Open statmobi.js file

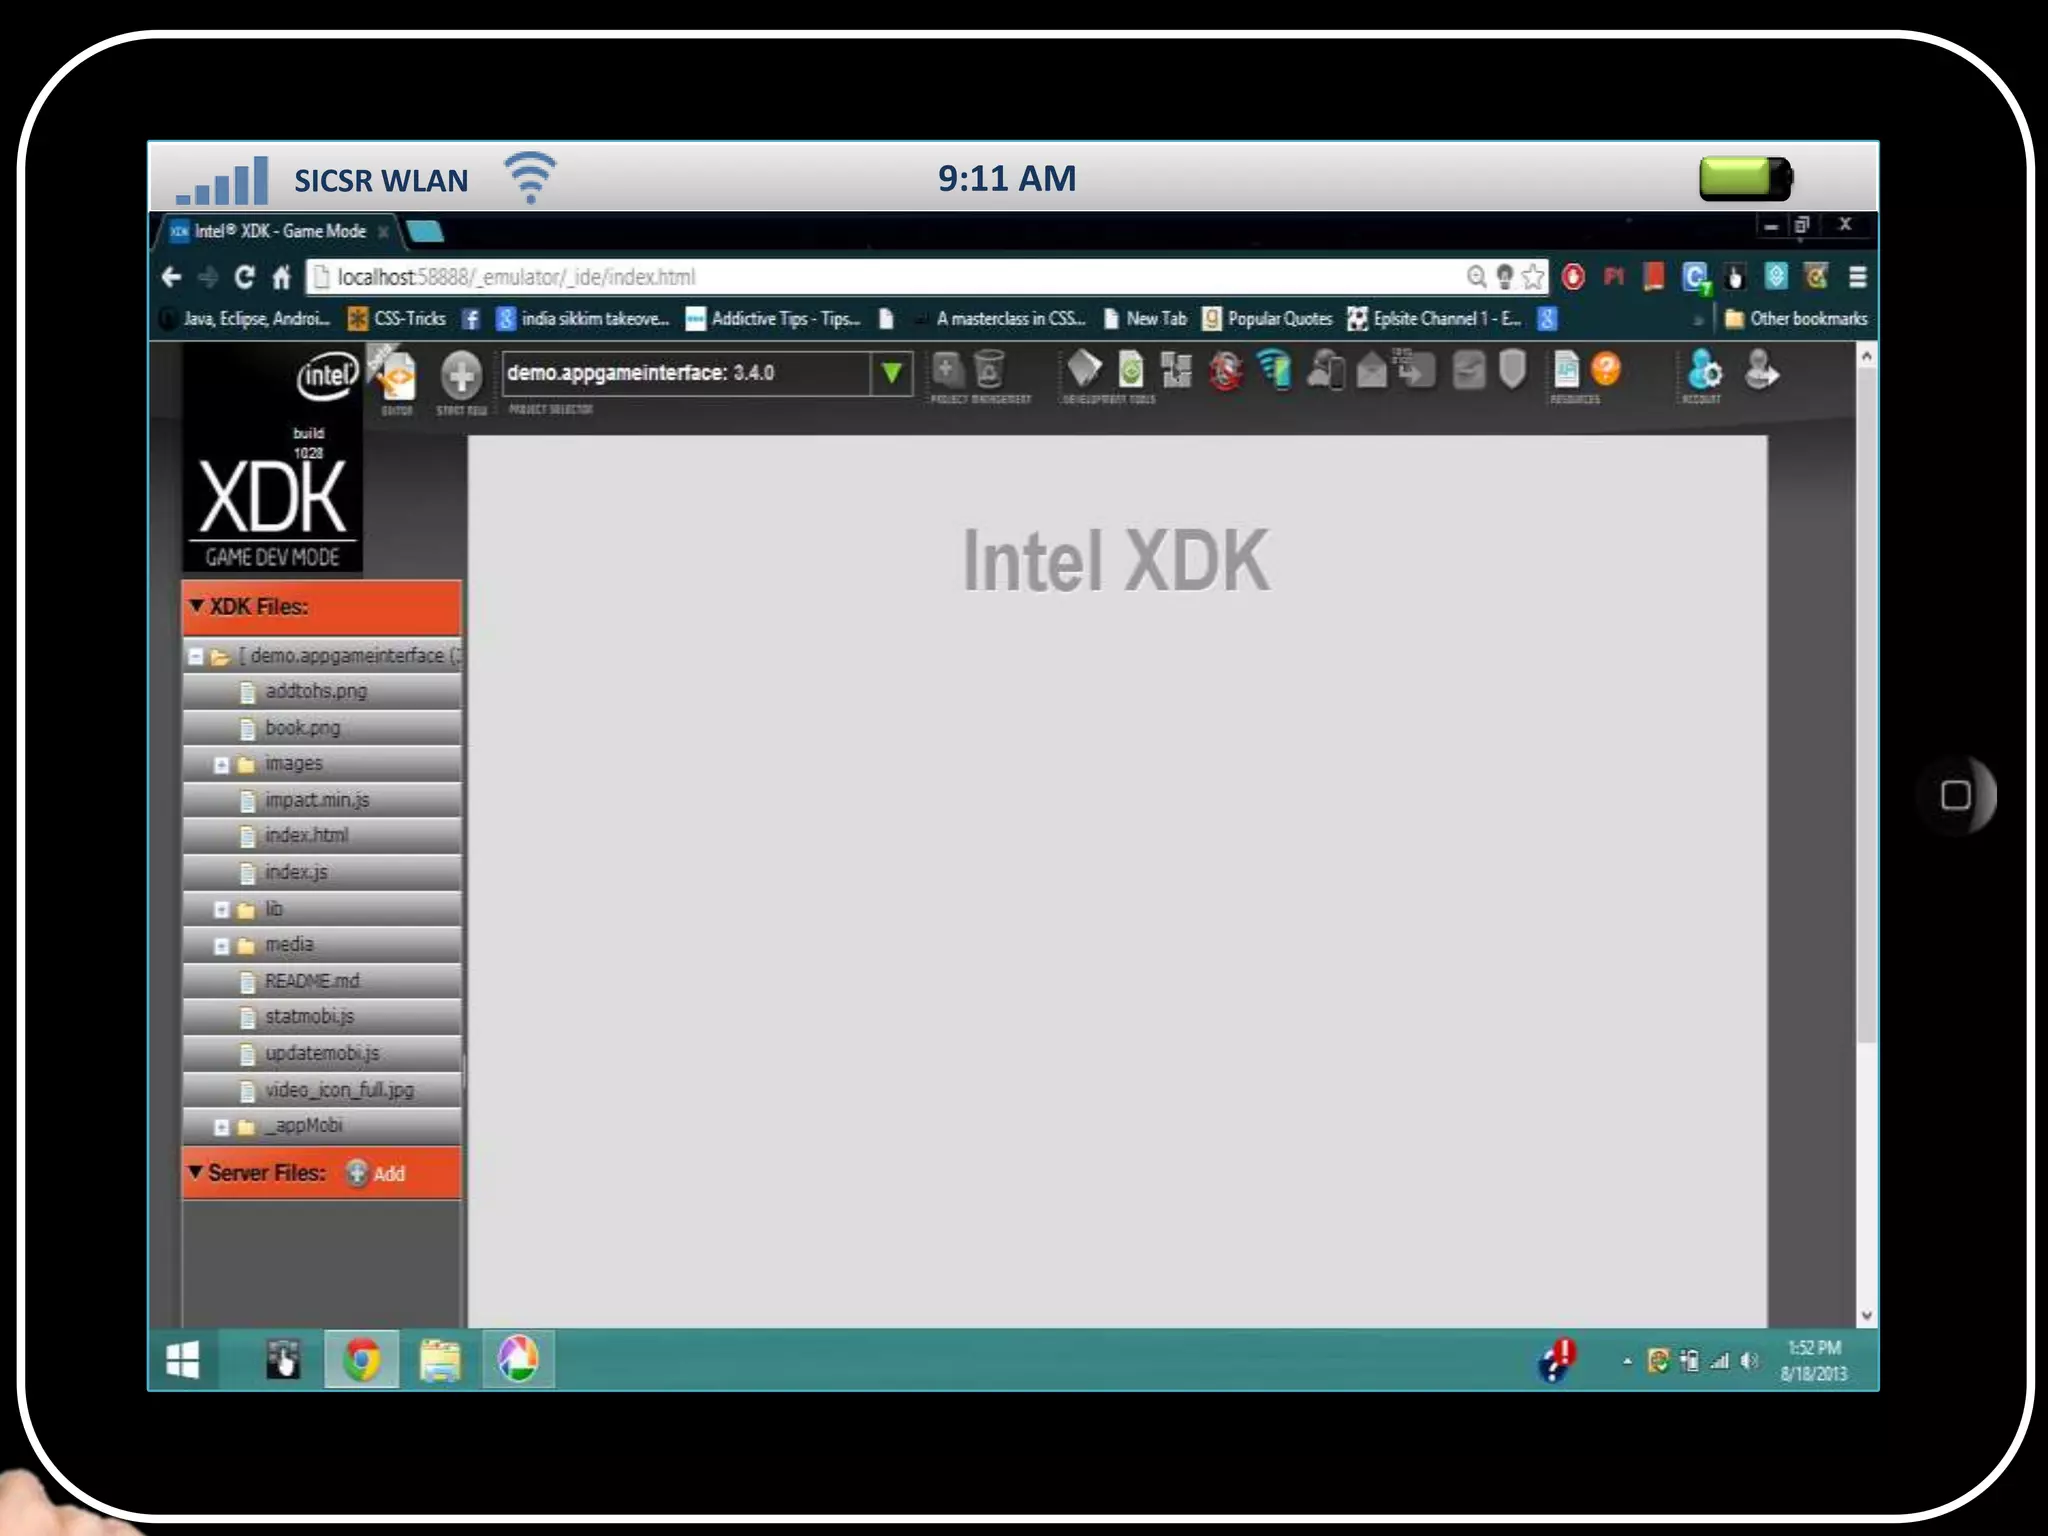tap(309, 1016)
